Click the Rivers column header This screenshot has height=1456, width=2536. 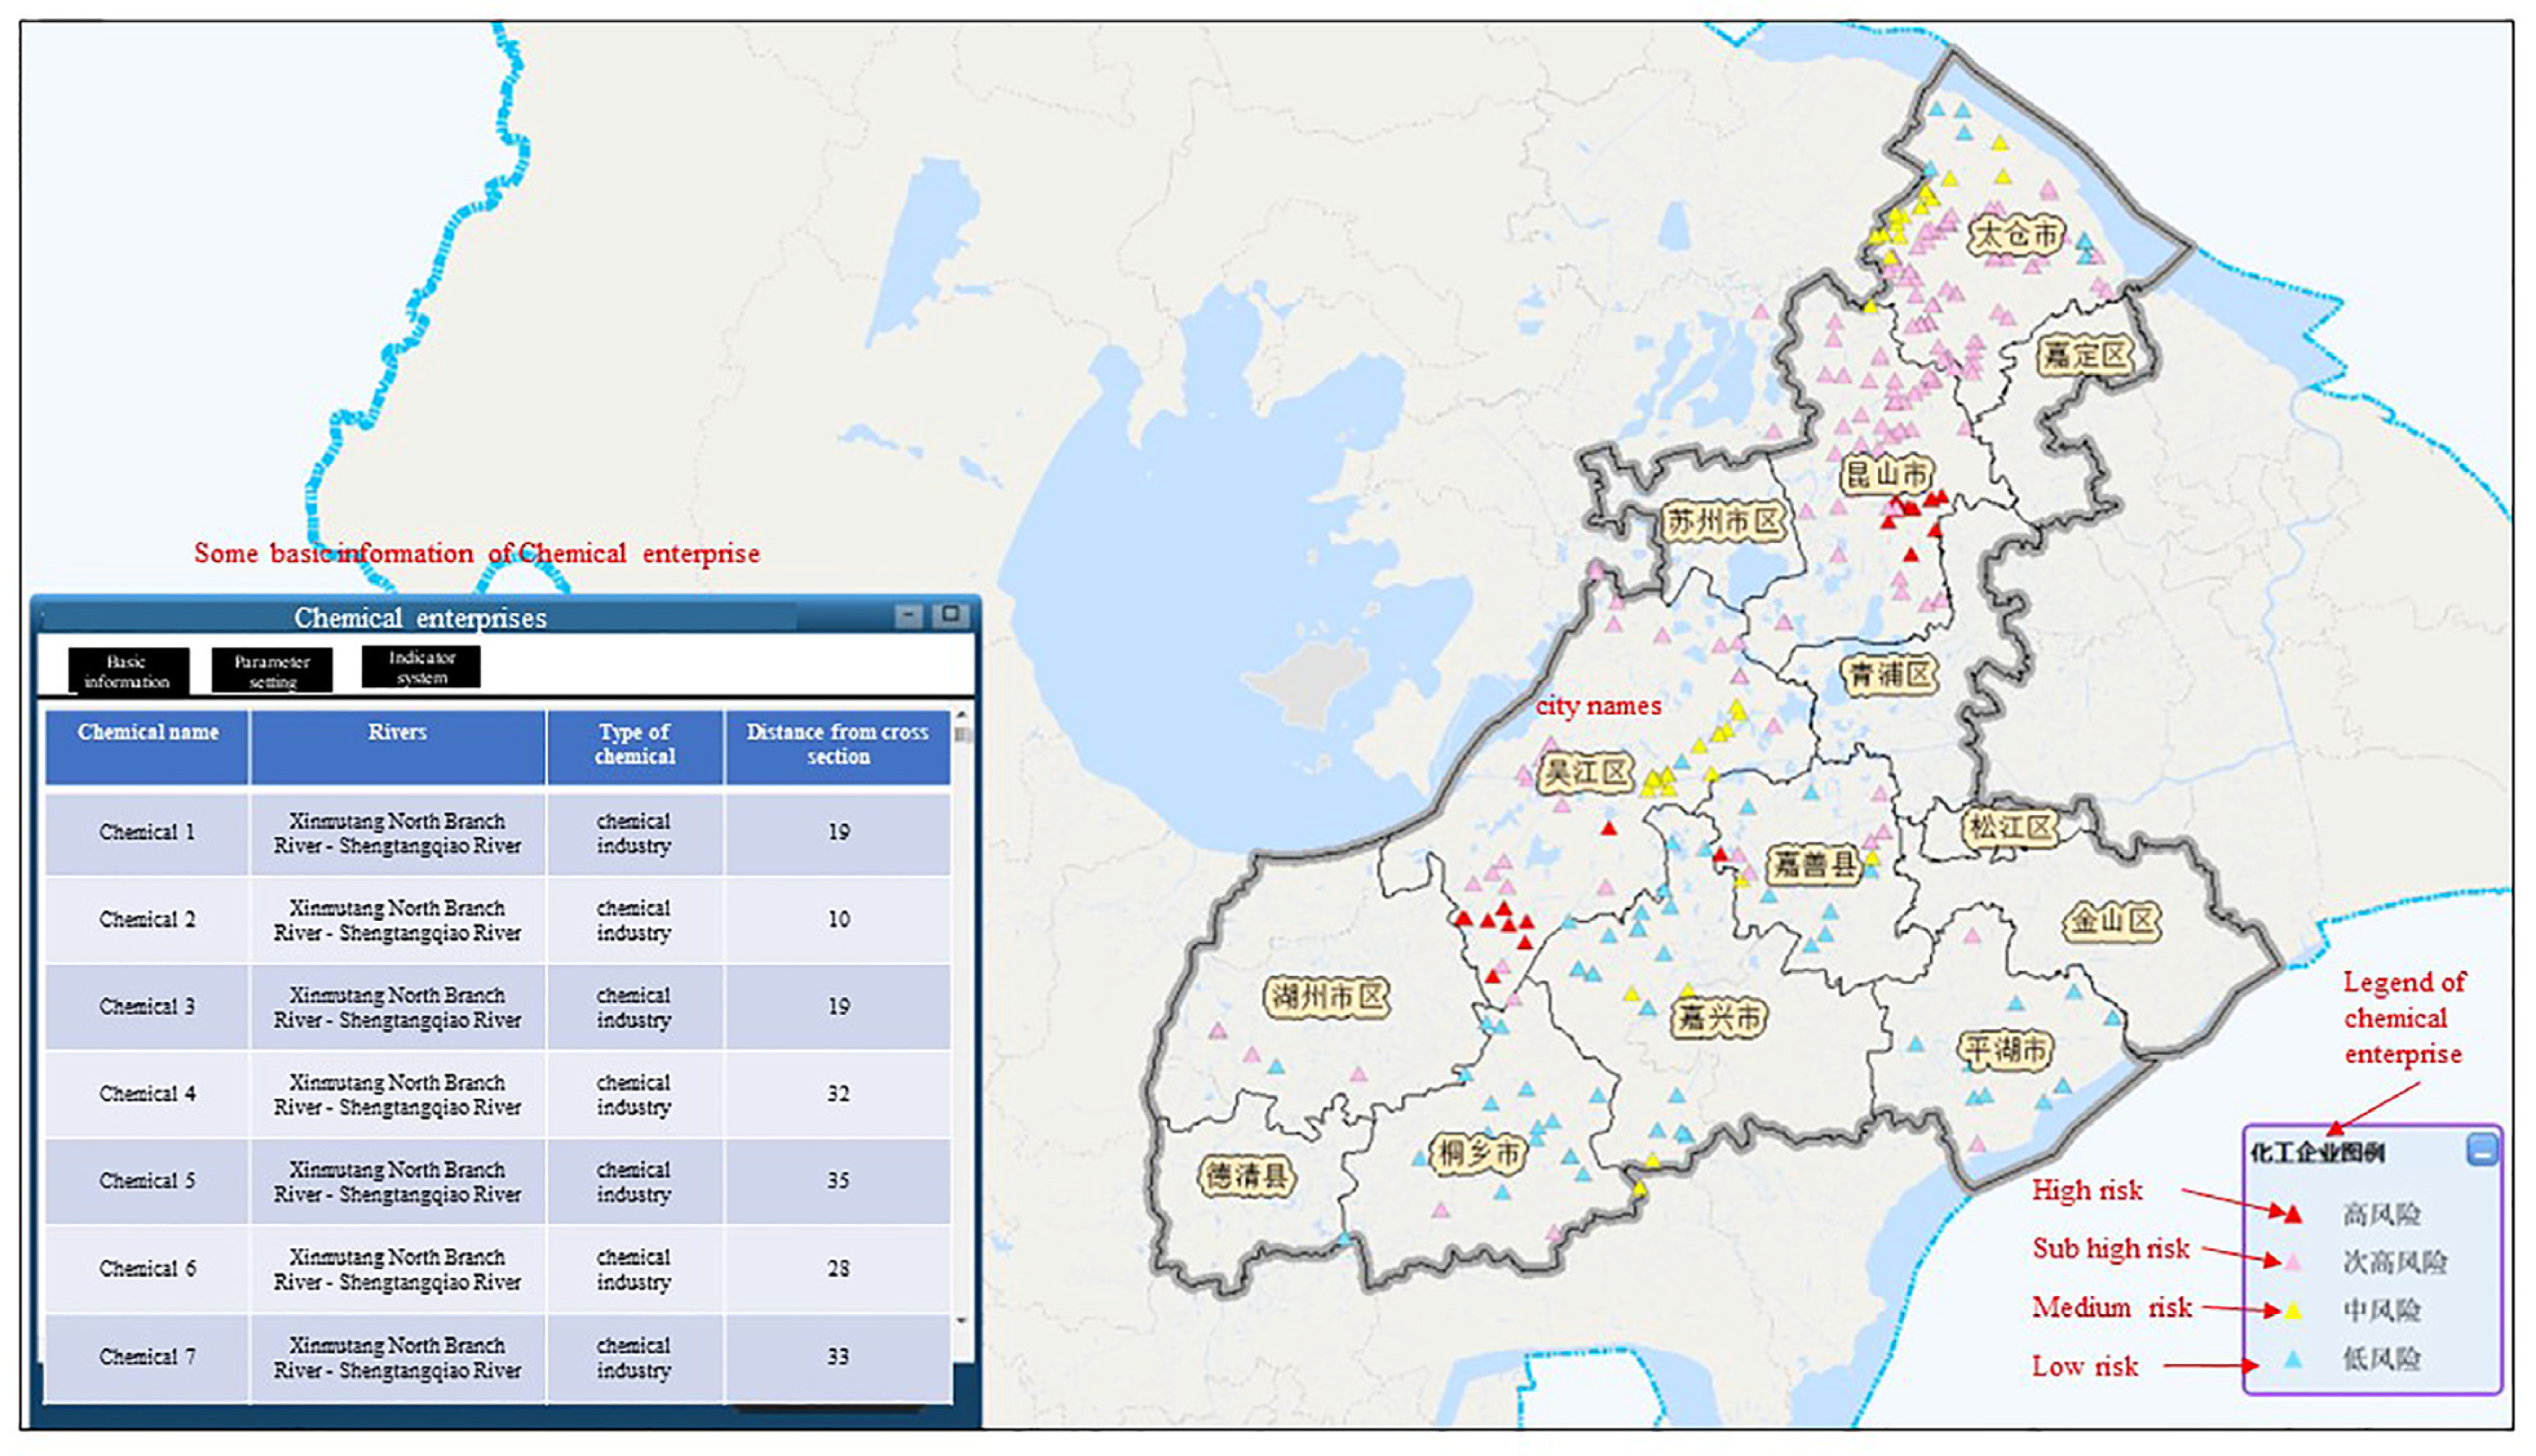pyautogui.click(x=397, y=745)
